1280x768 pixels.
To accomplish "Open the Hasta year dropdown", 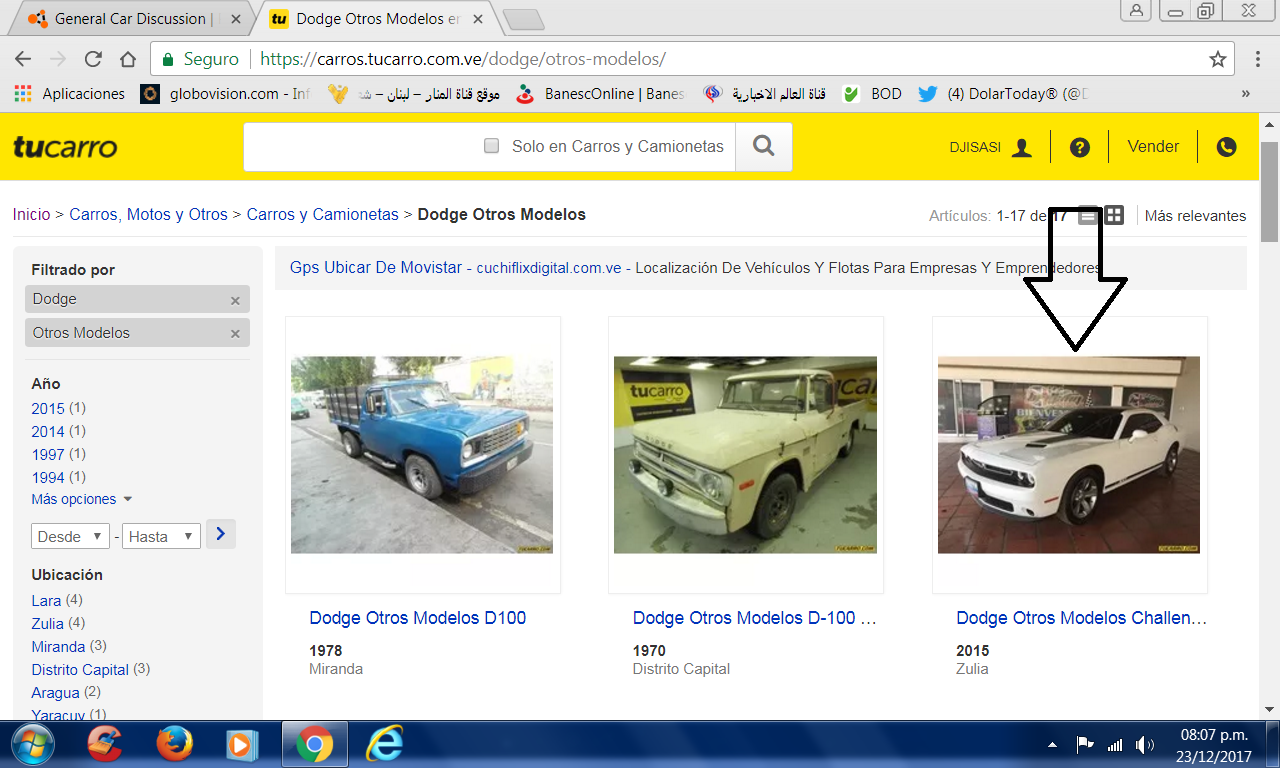I will tap(161, 536).
